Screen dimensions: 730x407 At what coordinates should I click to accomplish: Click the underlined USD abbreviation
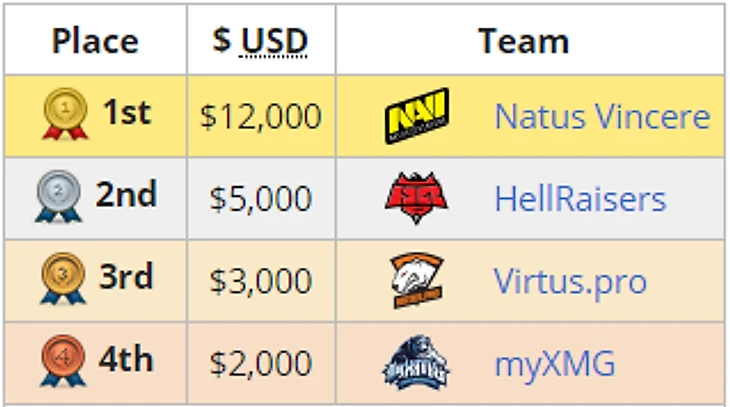click(x=274, y=41)
